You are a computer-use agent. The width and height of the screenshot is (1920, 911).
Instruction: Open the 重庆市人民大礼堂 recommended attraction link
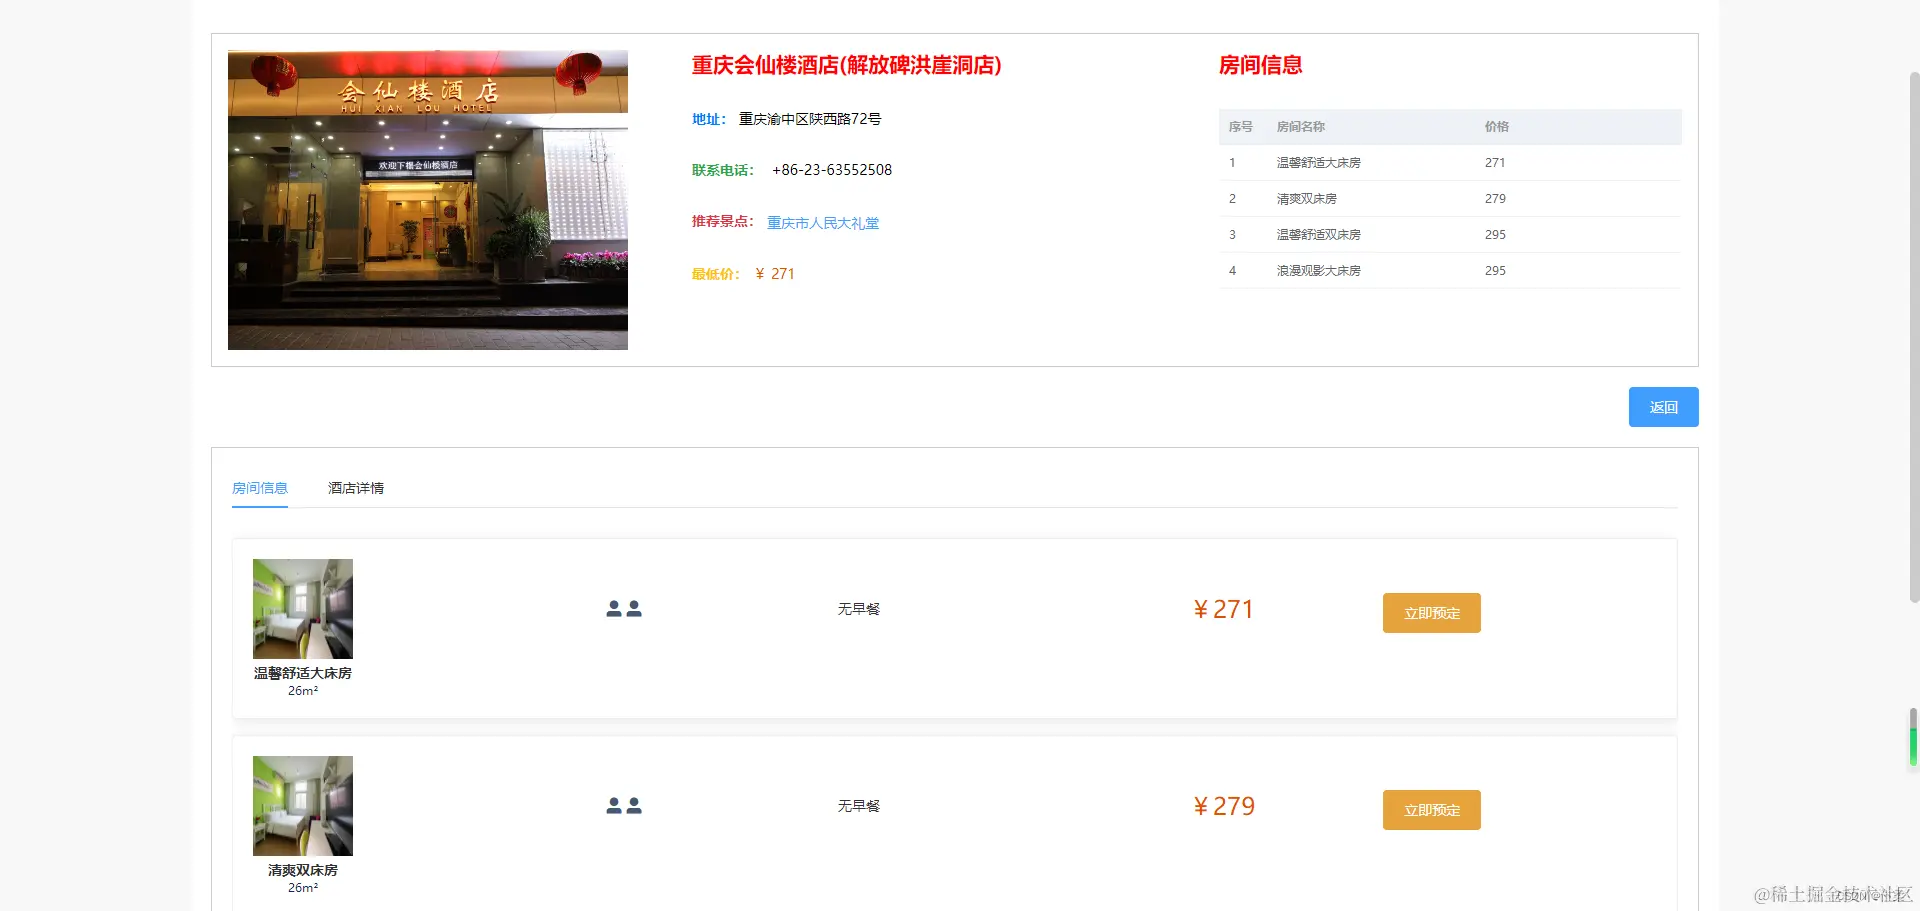pos(823,223)
